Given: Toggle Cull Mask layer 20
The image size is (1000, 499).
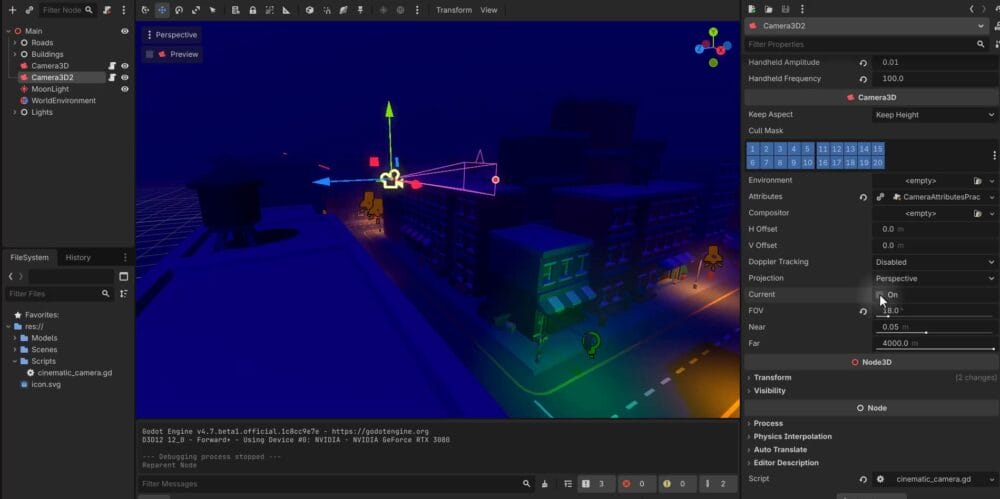Looking at the screenshot, I should [x=878, y=163].
